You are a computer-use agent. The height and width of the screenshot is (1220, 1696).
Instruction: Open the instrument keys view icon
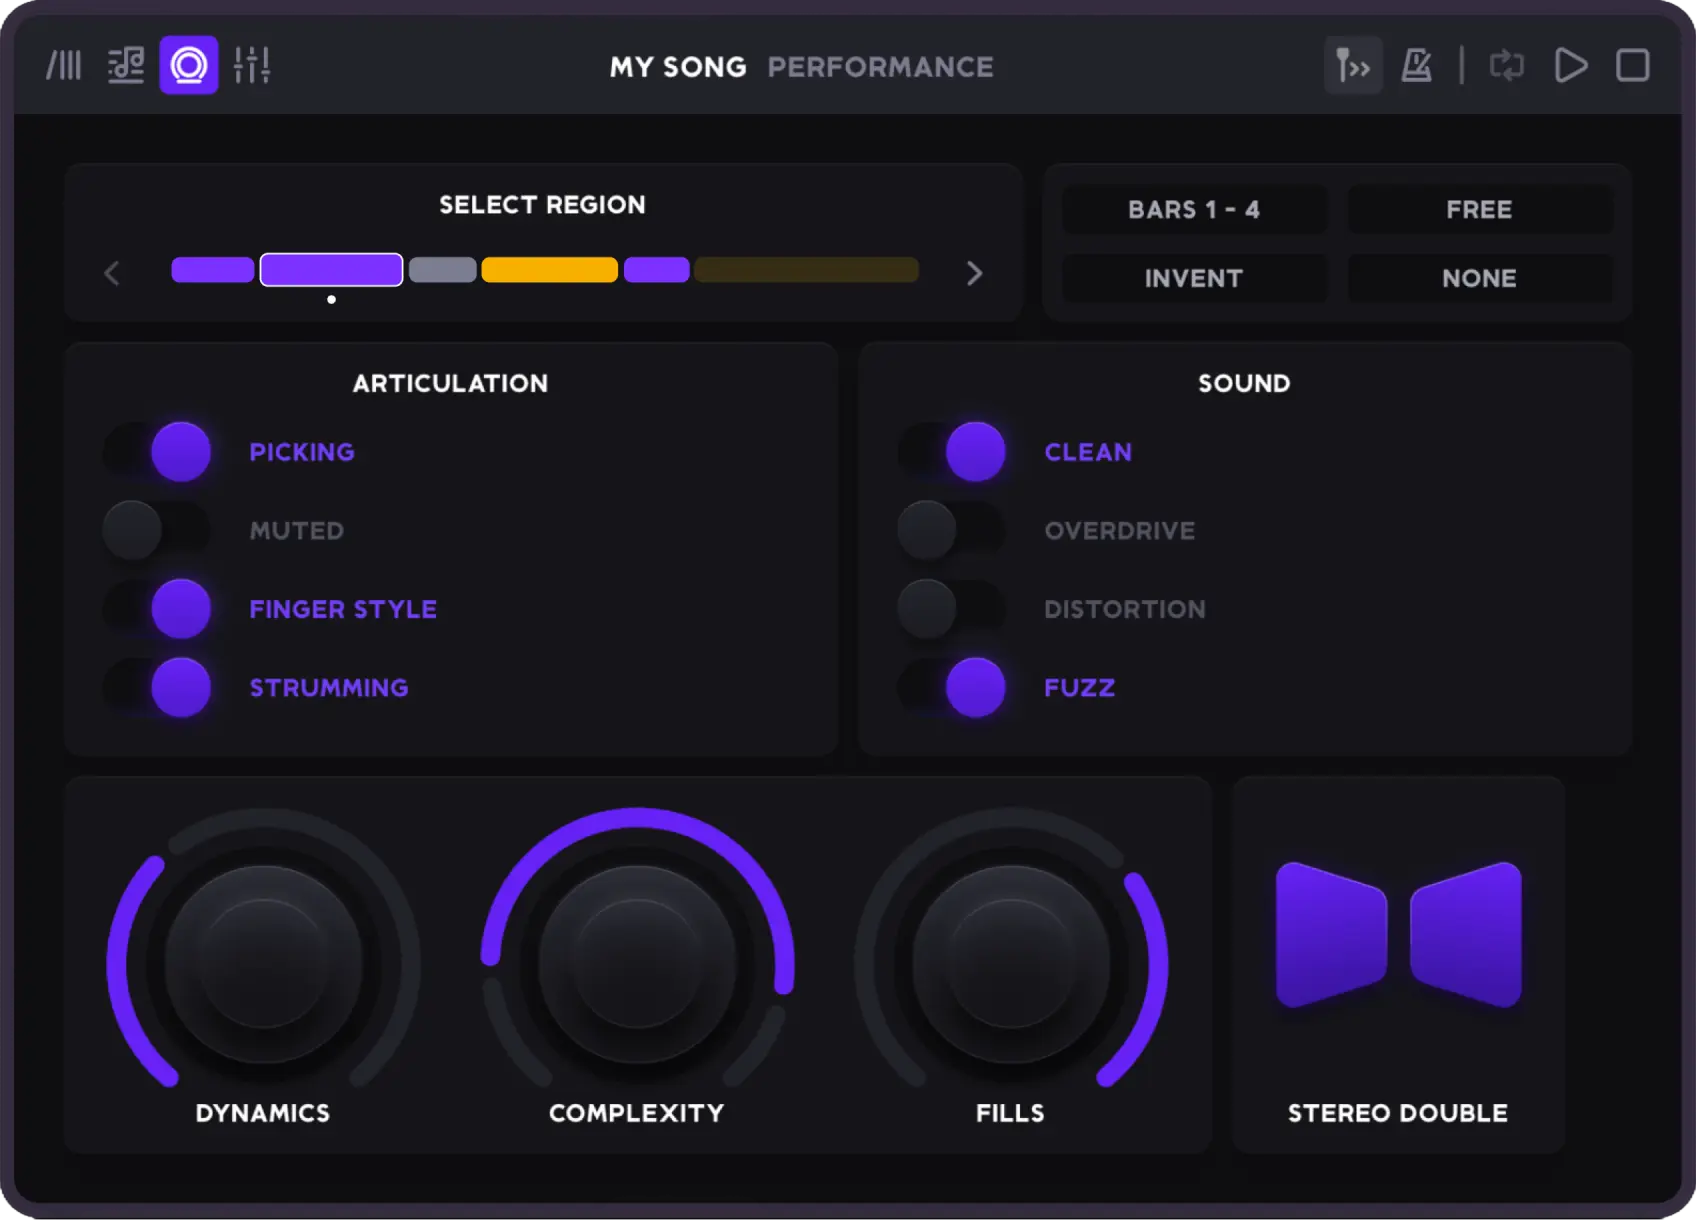[64, 66]
